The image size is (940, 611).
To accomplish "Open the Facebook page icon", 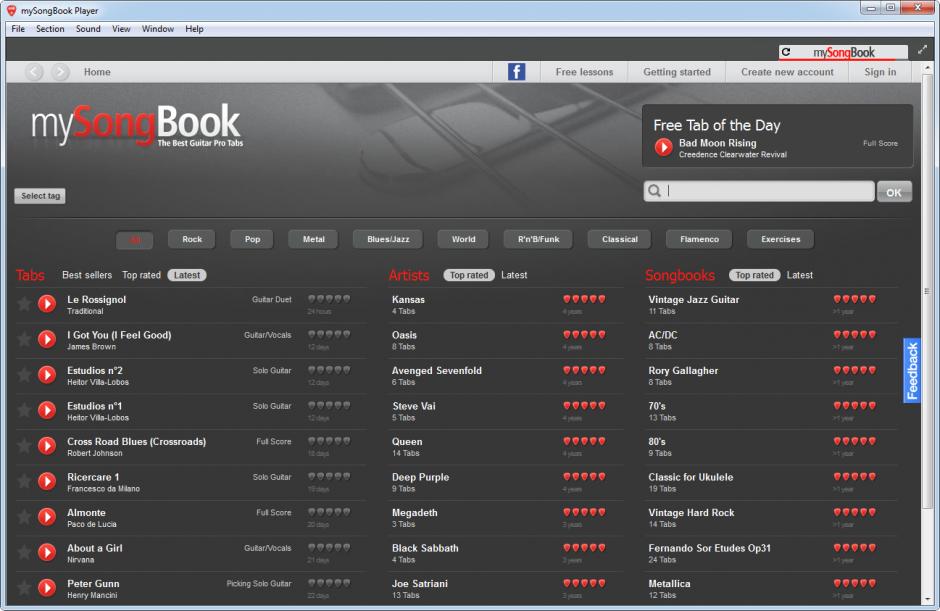I will (516, 72).
